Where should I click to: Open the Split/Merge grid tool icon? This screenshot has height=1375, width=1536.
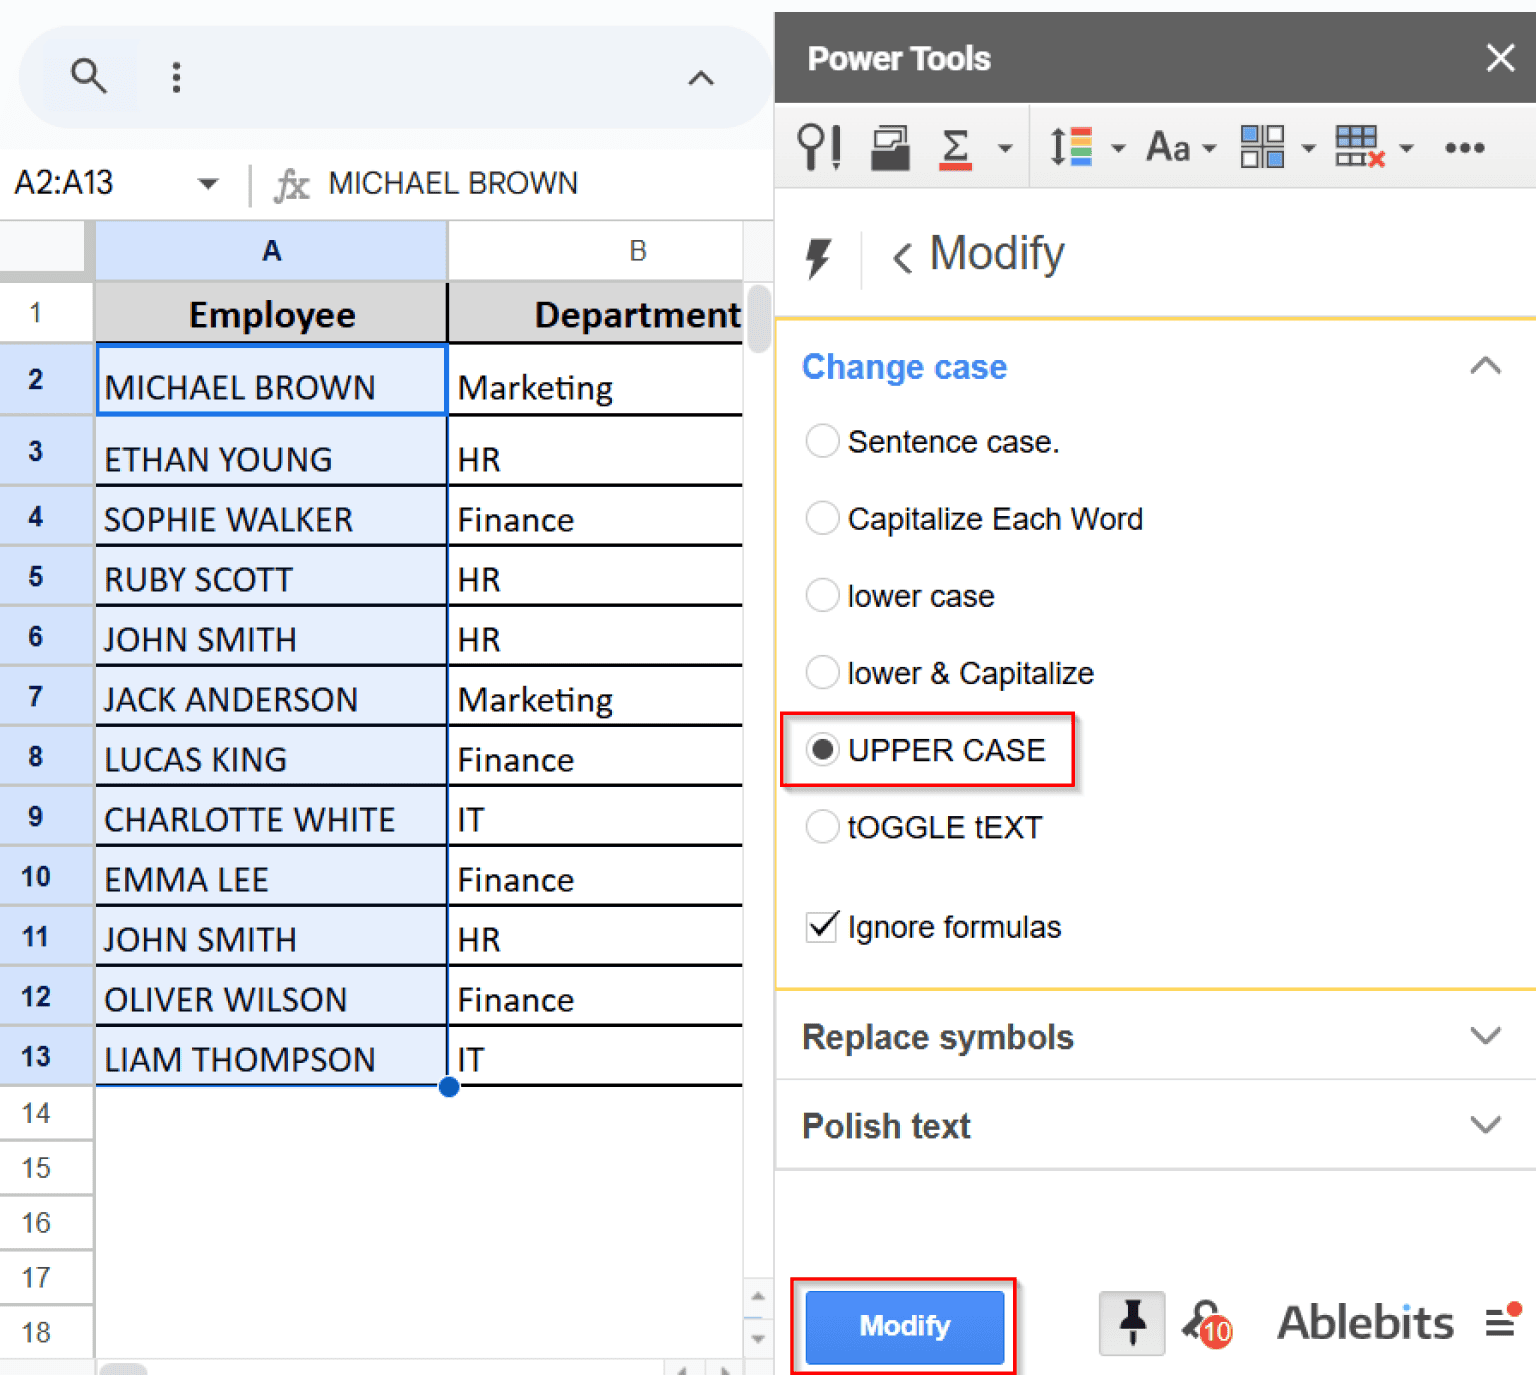(x=1262, y=148)
